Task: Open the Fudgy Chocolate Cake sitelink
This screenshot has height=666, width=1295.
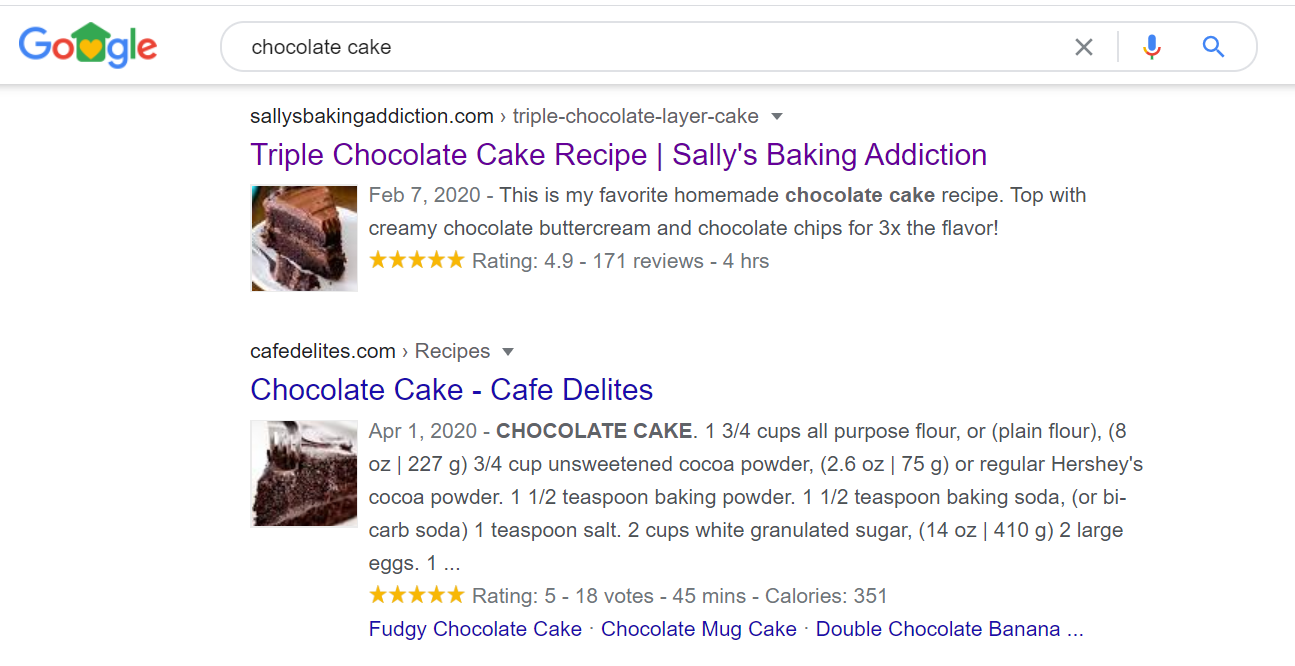Action: point(475,629)
